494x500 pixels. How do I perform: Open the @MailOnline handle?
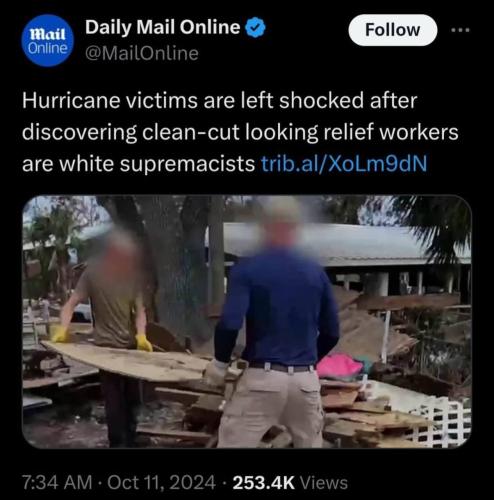click(142, 53)
